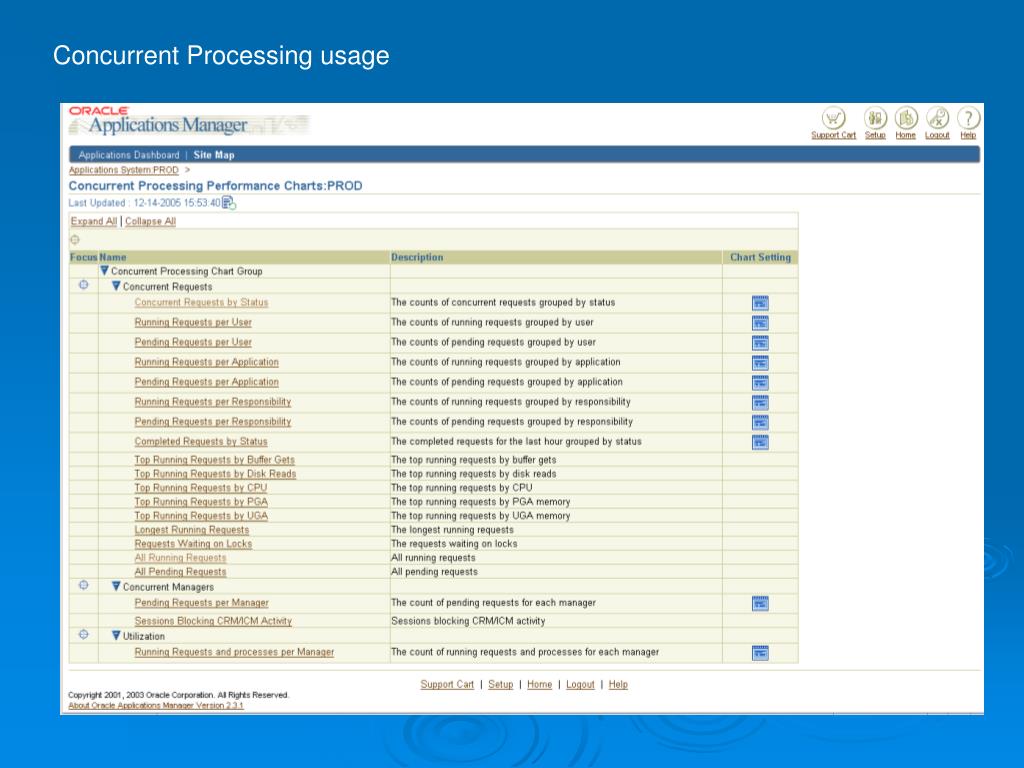
Task: Open Top Running Requests by Disk Reads
Action: [216, 474]
